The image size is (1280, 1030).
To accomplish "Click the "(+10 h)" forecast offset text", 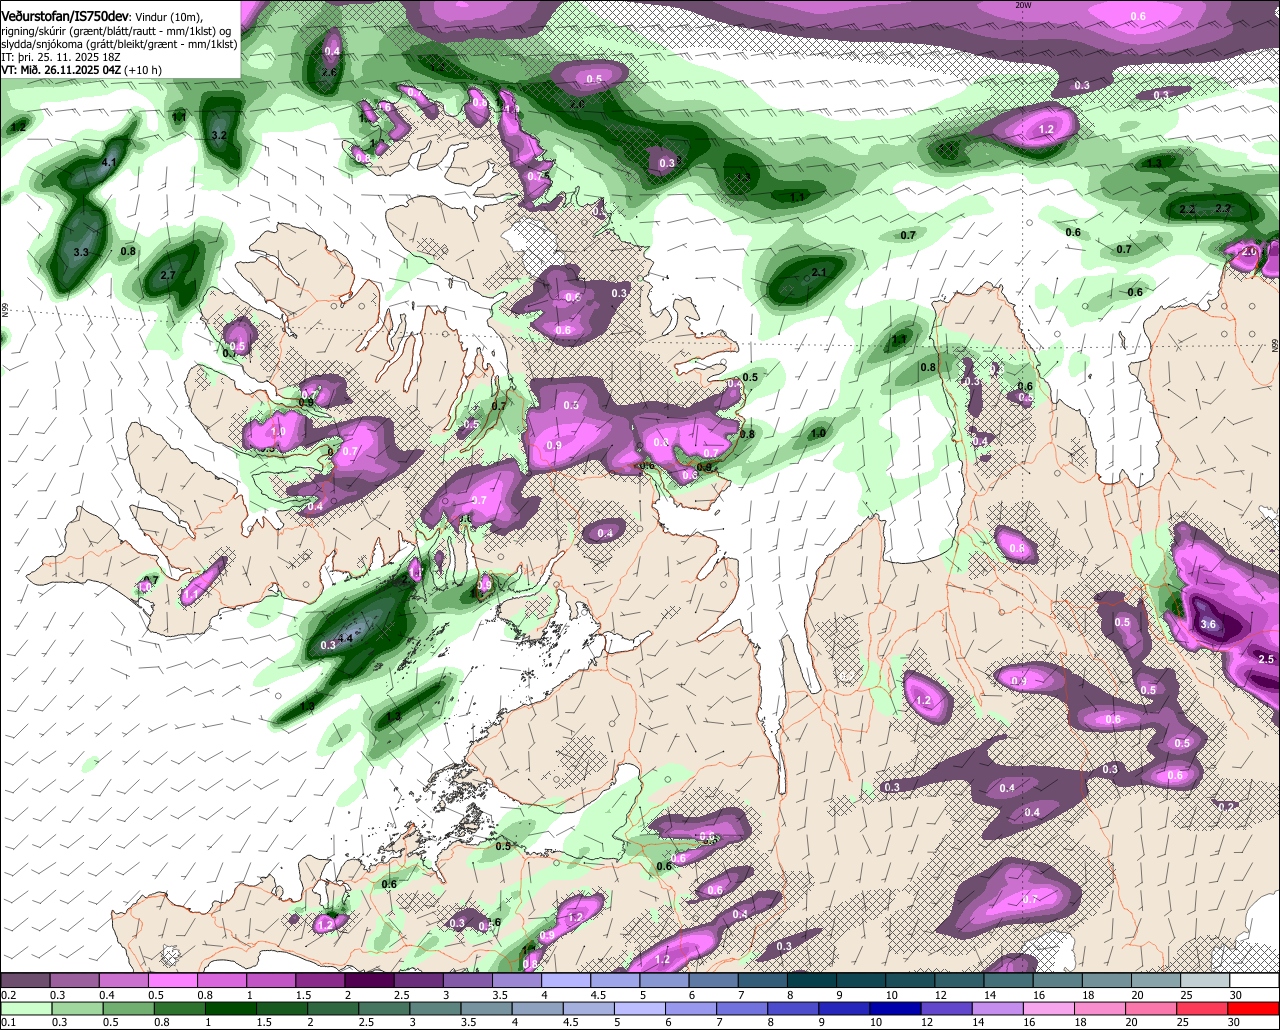I will tap(143, 70).
